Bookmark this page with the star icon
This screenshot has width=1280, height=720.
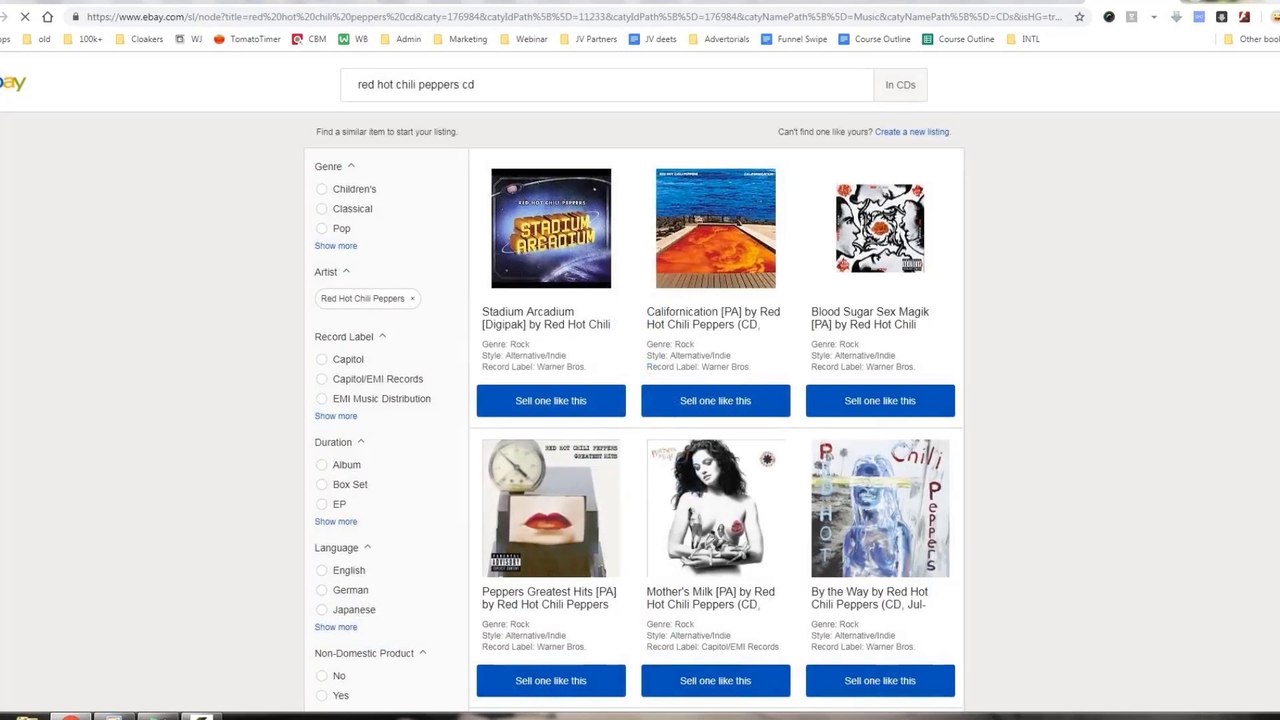[1079, 17]
